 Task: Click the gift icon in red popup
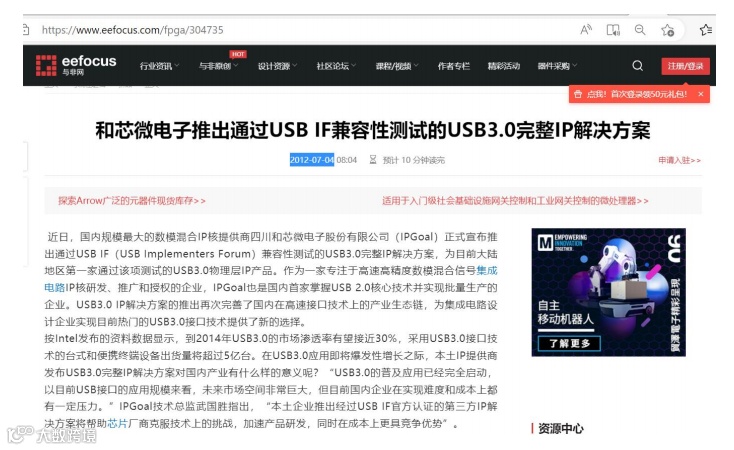tap(578, 94)
